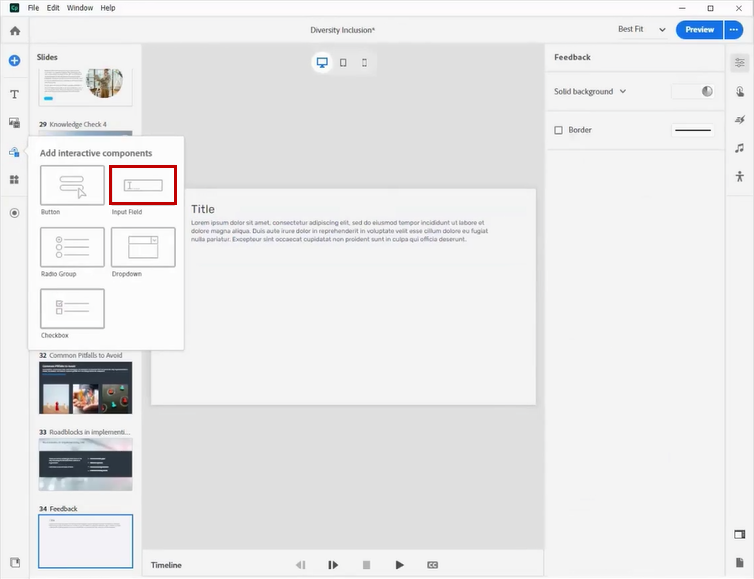This screenshot has height=579, width=754.
Task: Click the panel layout icon at bottom right
Action: click(740, 534)
